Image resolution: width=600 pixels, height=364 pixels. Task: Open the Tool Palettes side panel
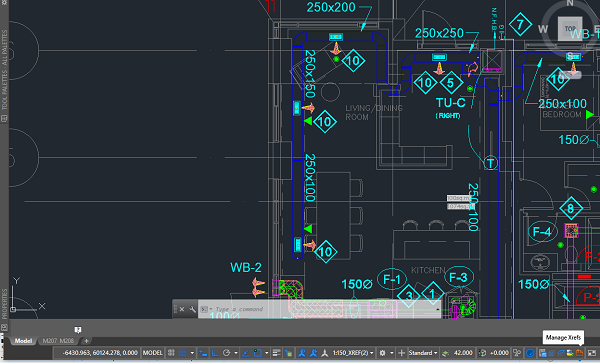(4, 70)
